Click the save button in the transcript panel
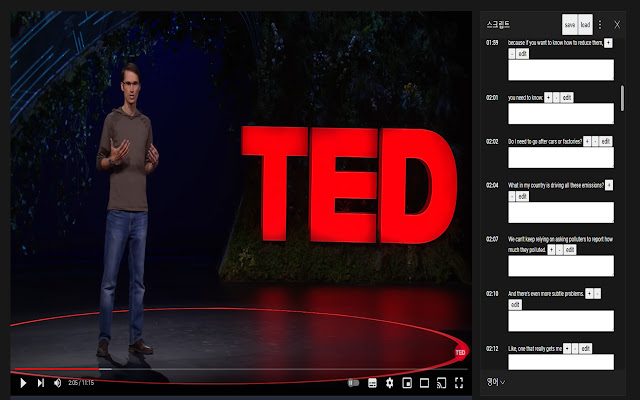The image size is (640, 400). click(x=569, y=24)
